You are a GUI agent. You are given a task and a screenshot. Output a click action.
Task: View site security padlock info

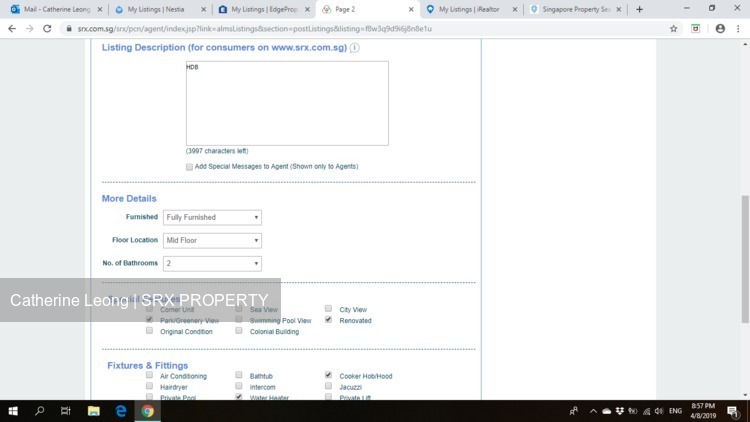(69, 29)
